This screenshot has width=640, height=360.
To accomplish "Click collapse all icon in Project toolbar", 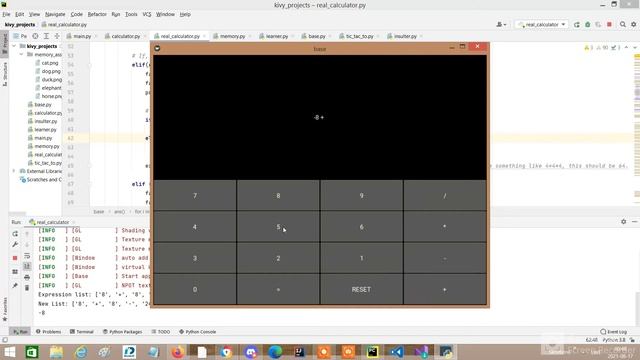I will pyautogui.click(x=57, y=36).
